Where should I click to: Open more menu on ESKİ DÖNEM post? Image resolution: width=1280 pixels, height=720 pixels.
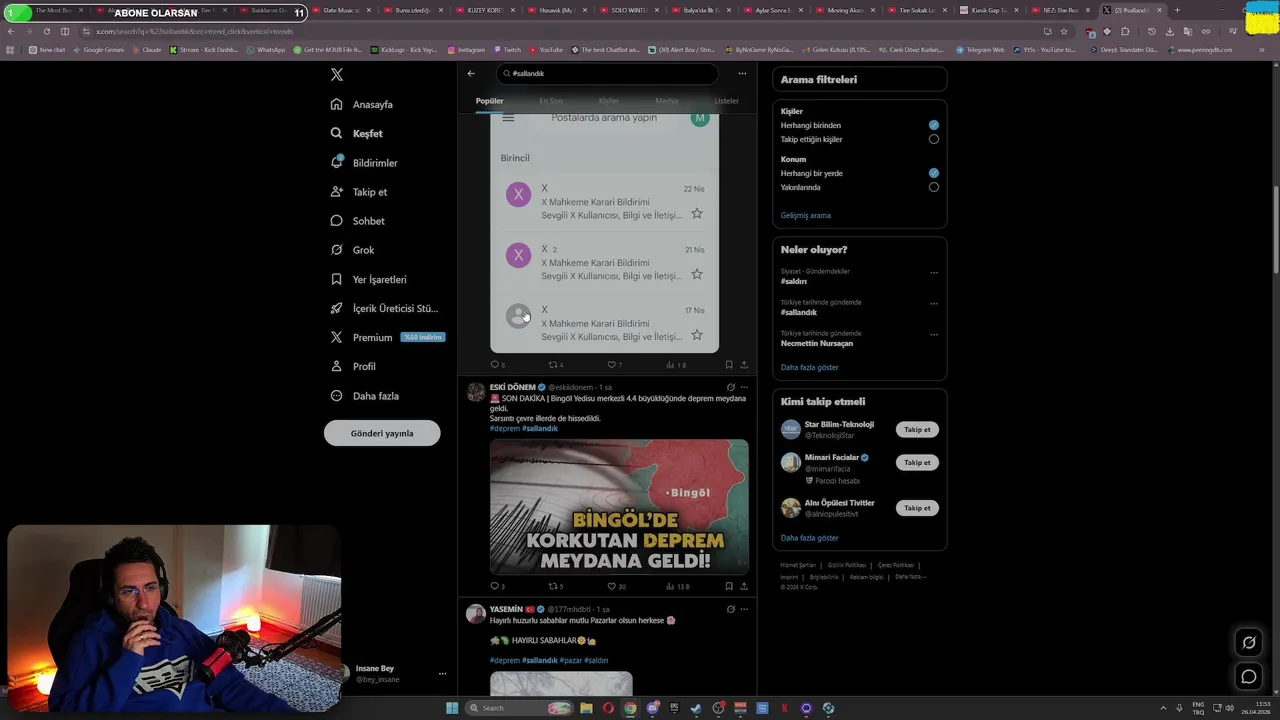click(744, 387)
